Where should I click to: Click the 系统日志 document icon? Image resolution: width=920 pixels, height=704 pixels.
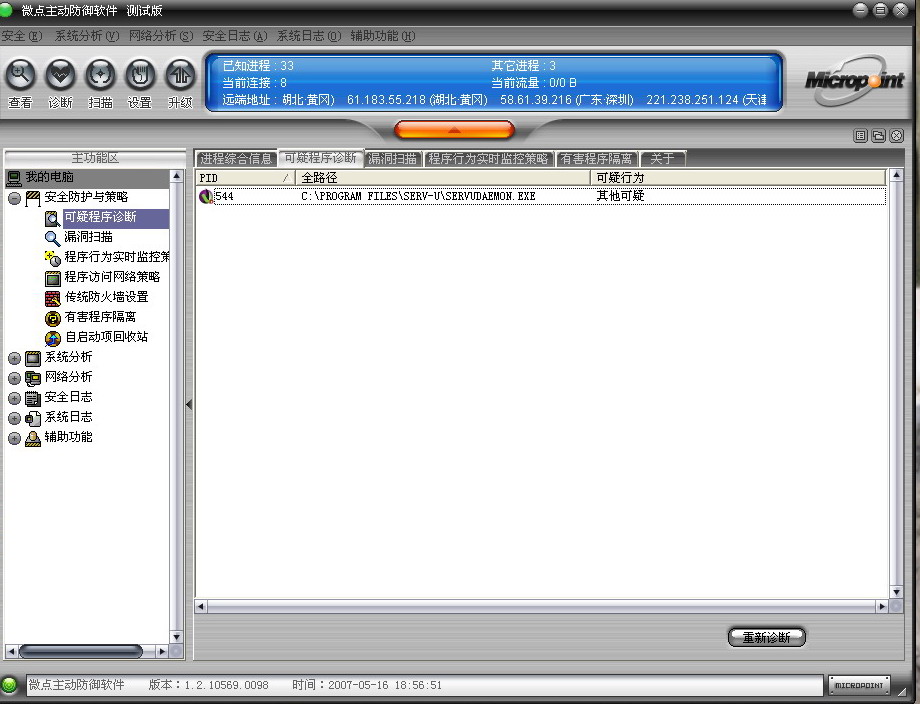coord(33,418)
